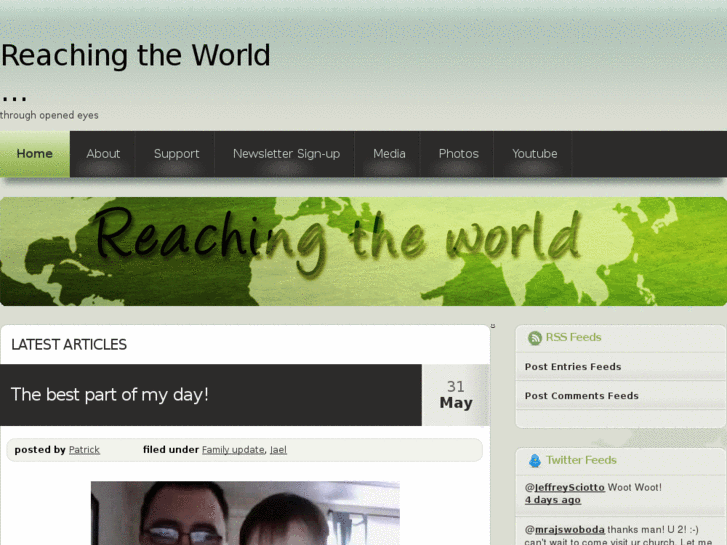
Task: Click the RSS Feeds orange icon
Action: (x=535, y=338)
